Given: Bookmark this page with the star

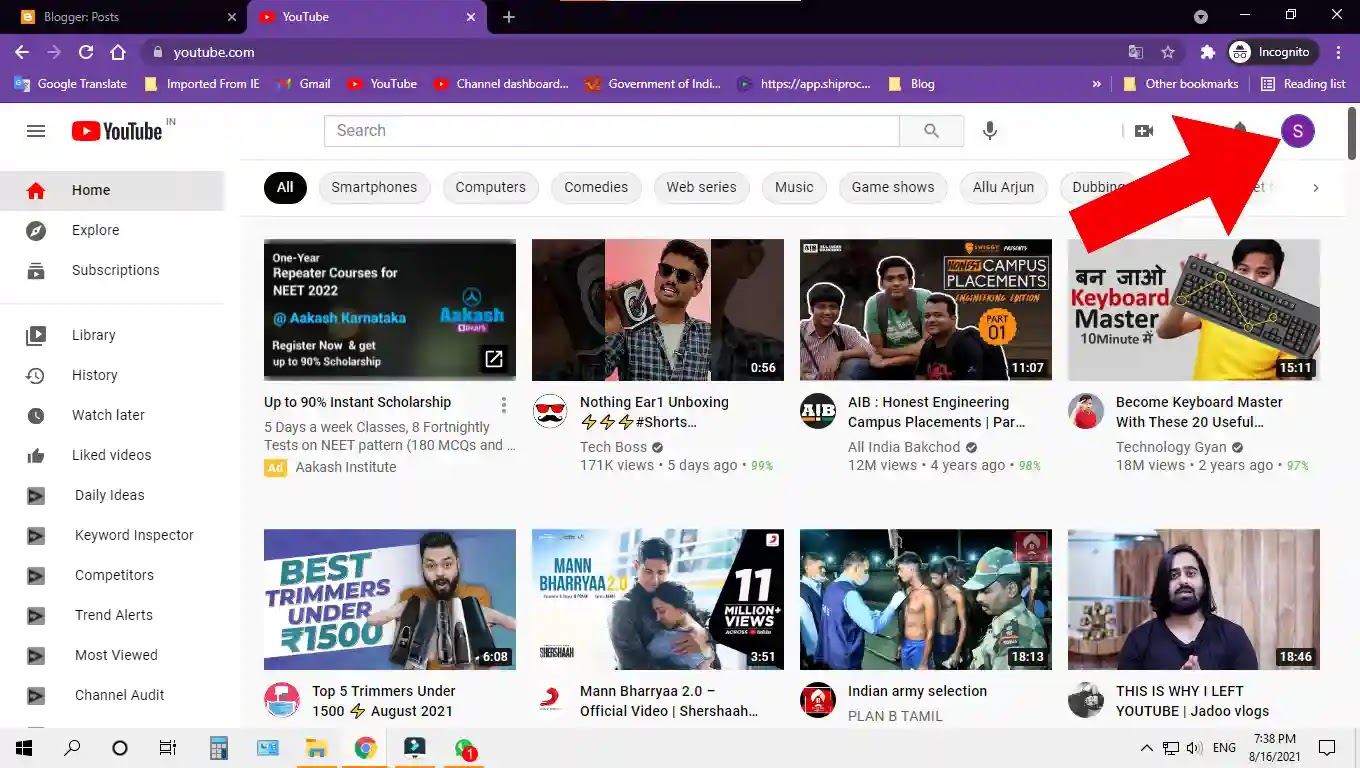Looking at the screenshot, I should [x=1168, y=52].
